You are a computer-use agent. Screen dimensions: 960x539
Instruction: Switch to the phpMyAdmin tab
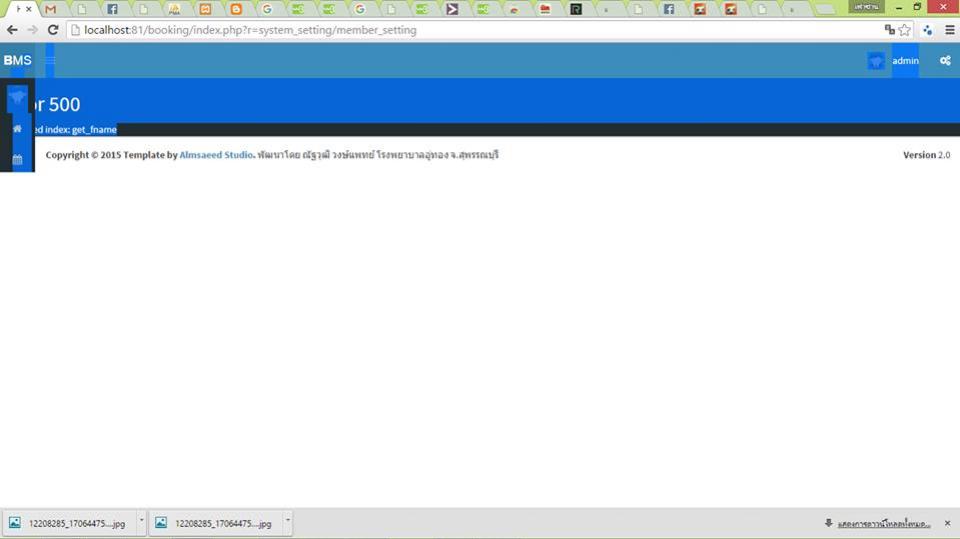point(174,9)
